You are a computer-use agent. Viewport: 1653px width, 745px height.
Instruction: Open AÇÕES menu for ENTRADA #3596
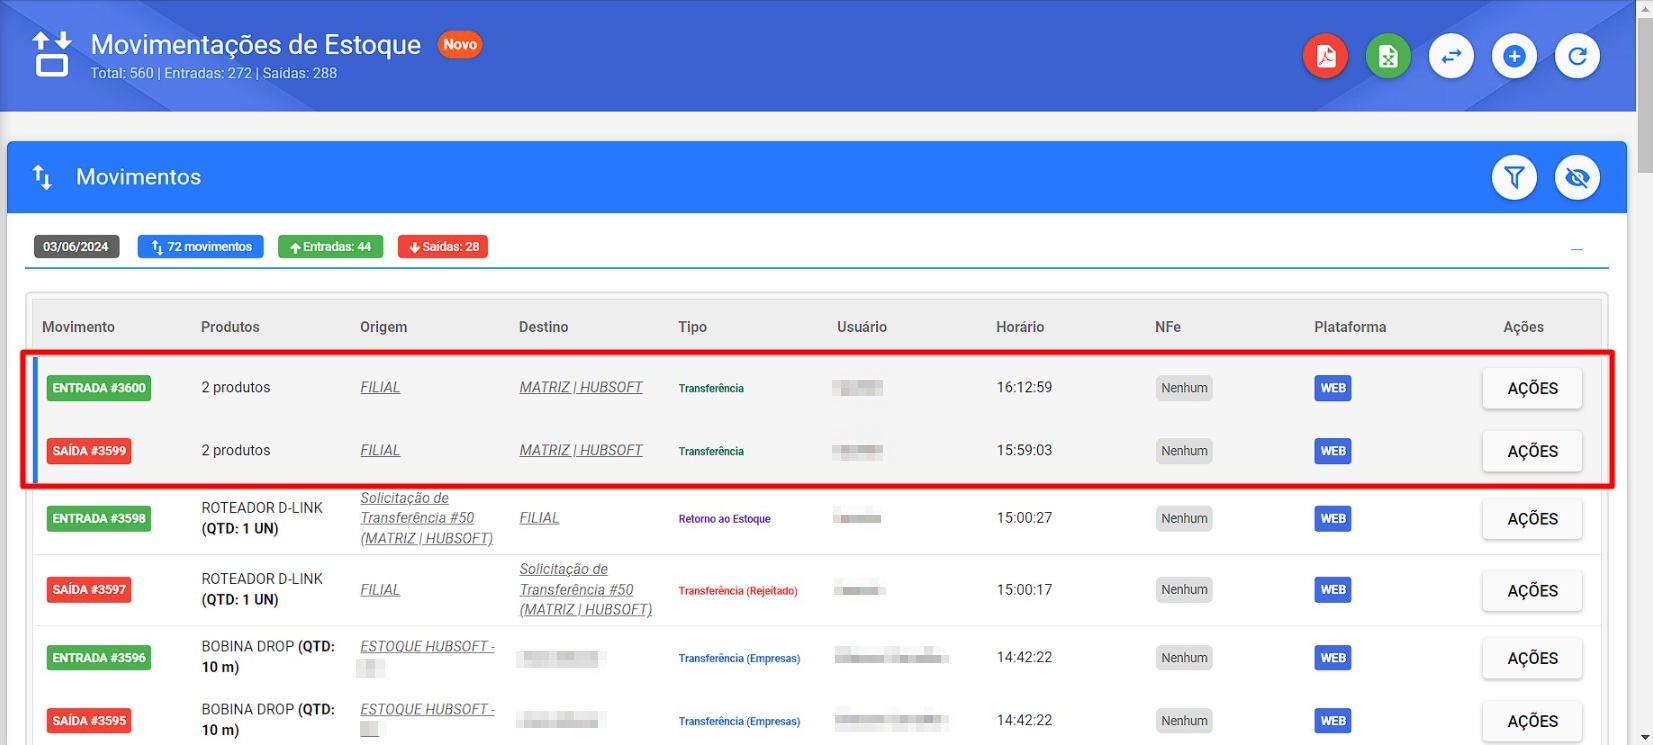pyautogui.click(x=1532, y=658)
